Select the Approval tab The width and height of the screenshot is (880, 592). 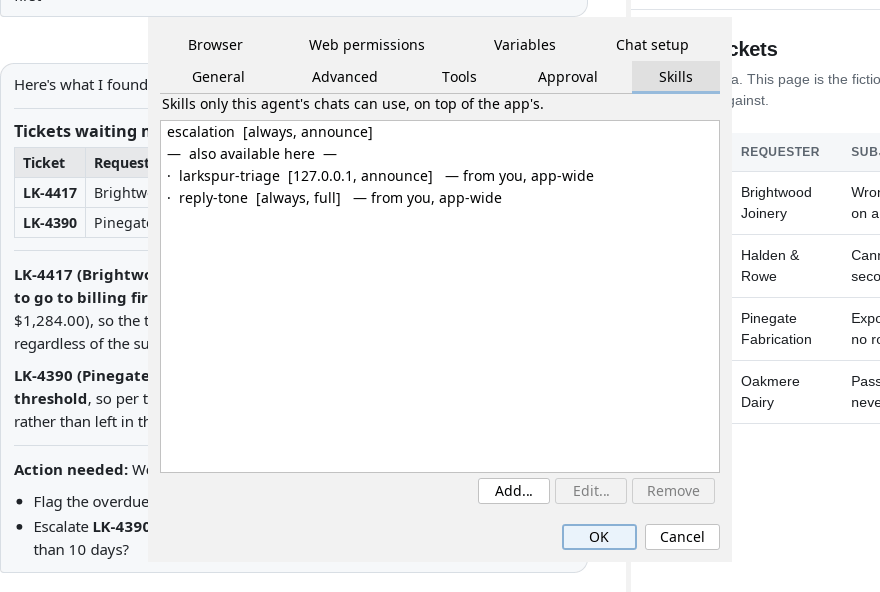(x=567, y=77)
